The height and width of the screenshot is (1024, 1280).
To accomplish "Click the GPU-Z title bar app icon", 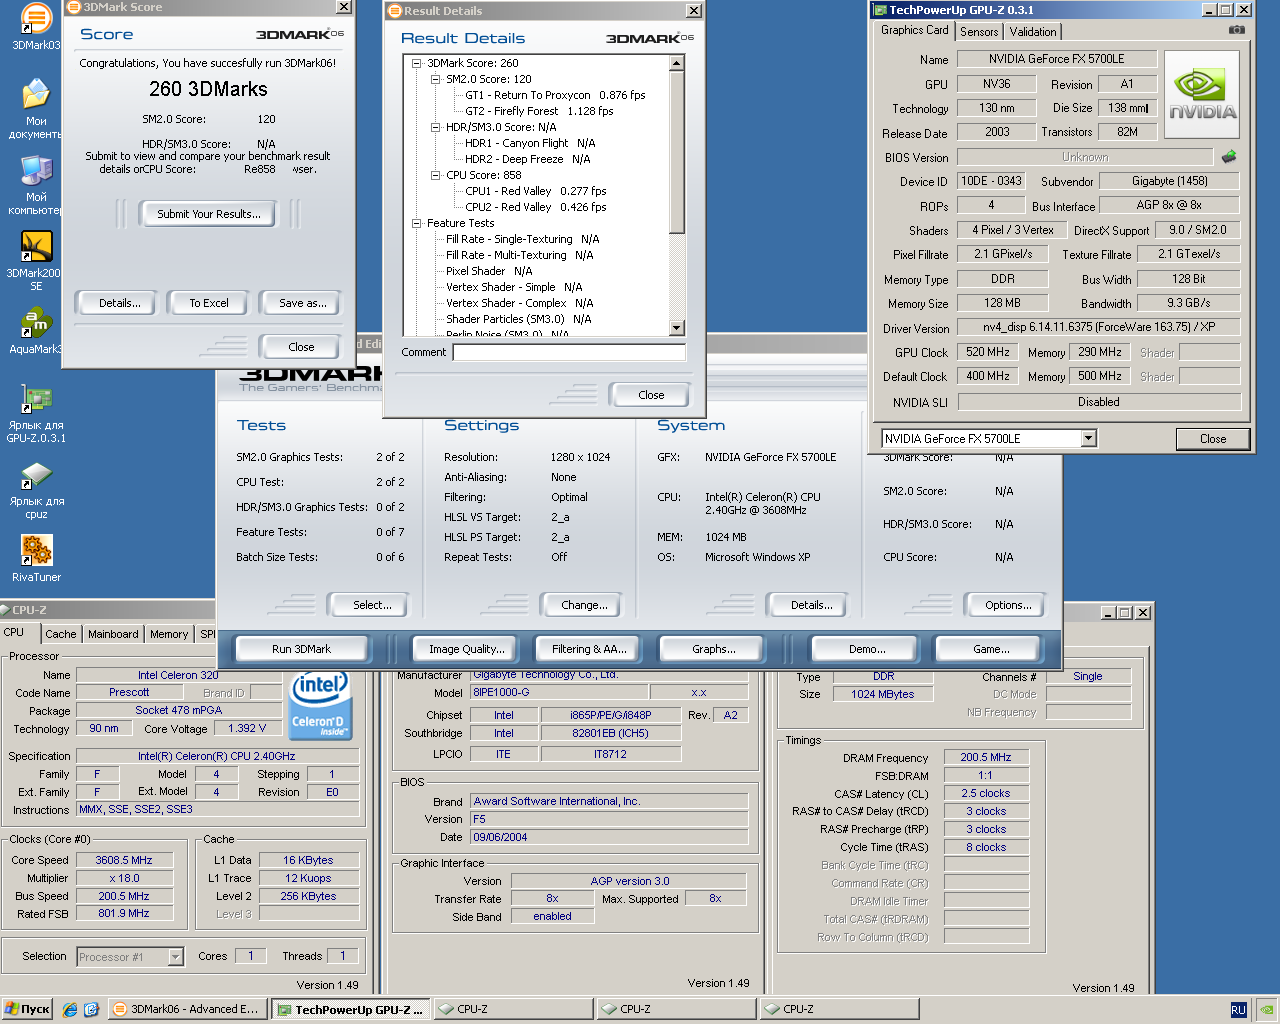I will point(880,10).
